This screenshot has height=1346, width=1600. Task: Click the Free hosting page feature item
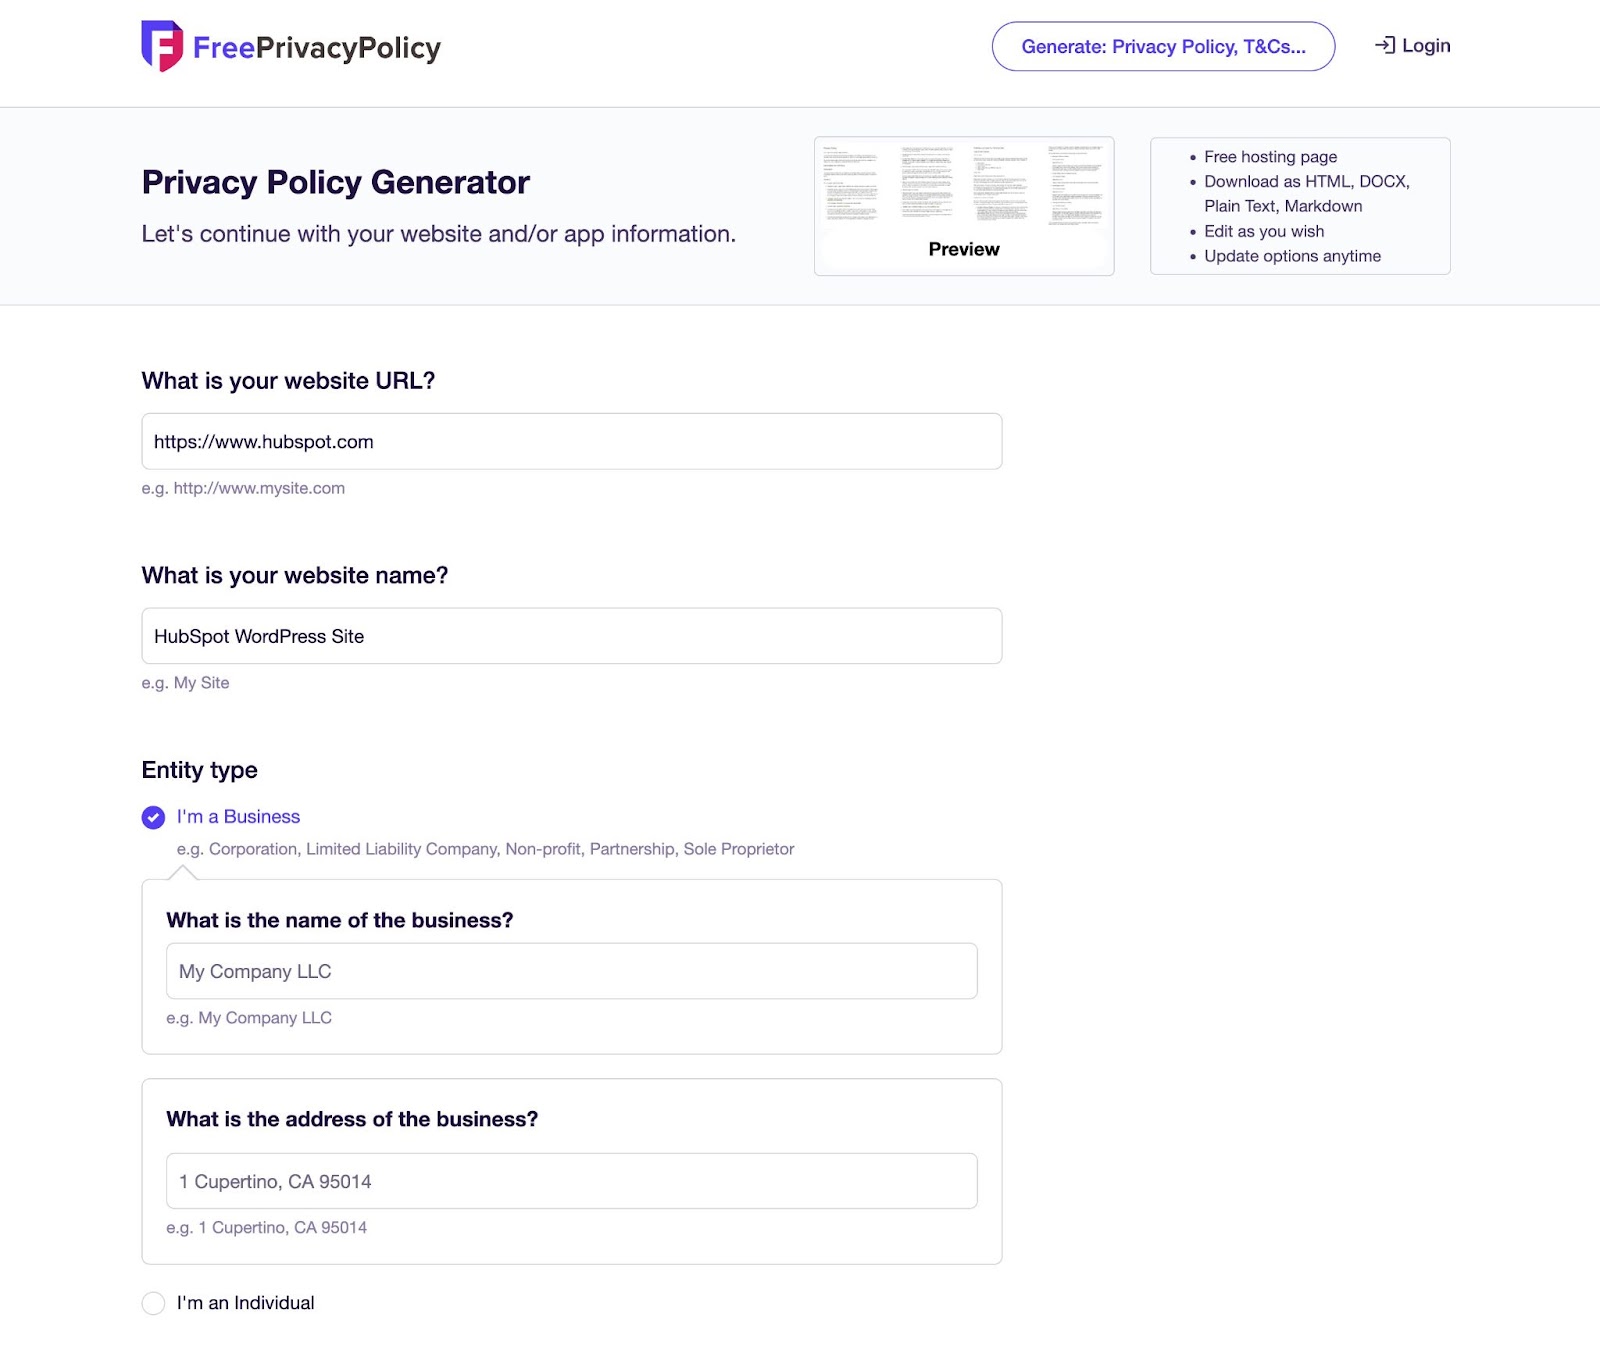pyautogui.click(x=1270, y=157)
